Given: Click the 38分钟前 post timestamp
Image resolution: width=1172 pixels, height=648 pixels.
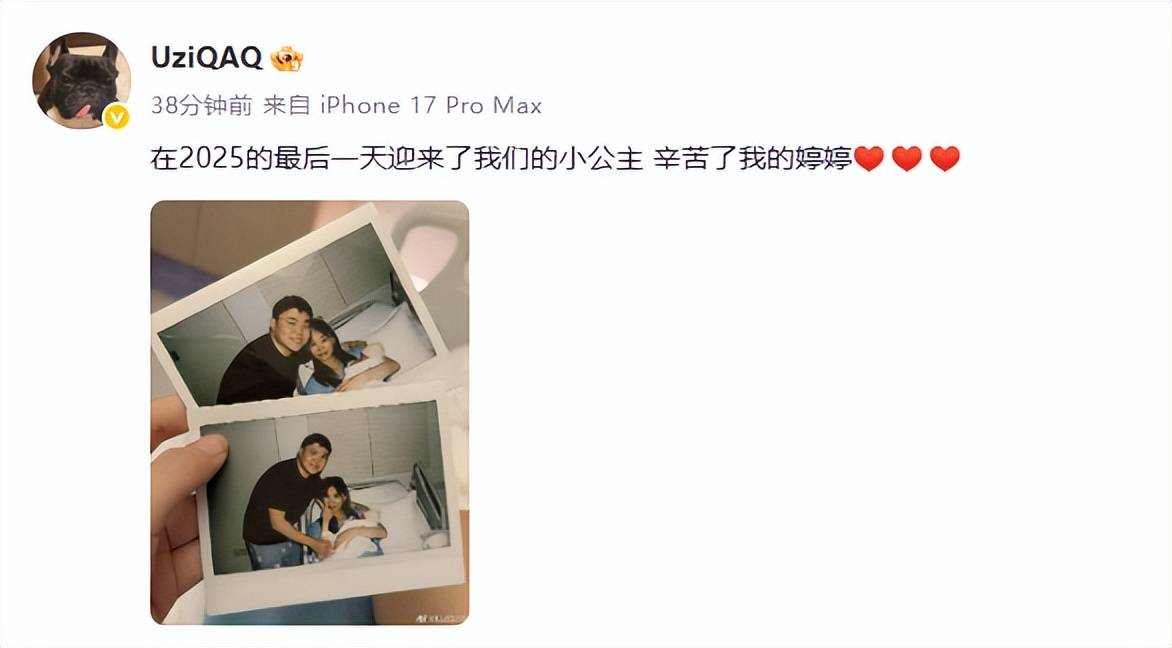Looking at the screenshot, I should (x=202, y=105).
